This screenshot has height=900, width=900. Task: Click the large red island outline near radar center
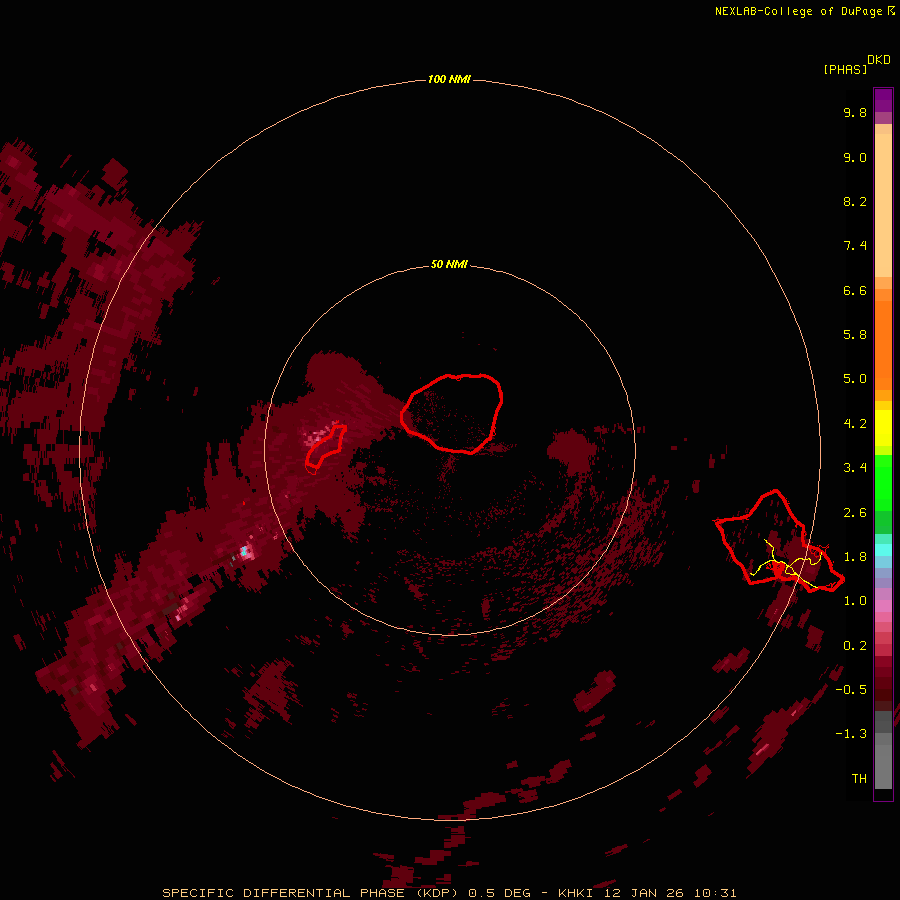[452, 413]
